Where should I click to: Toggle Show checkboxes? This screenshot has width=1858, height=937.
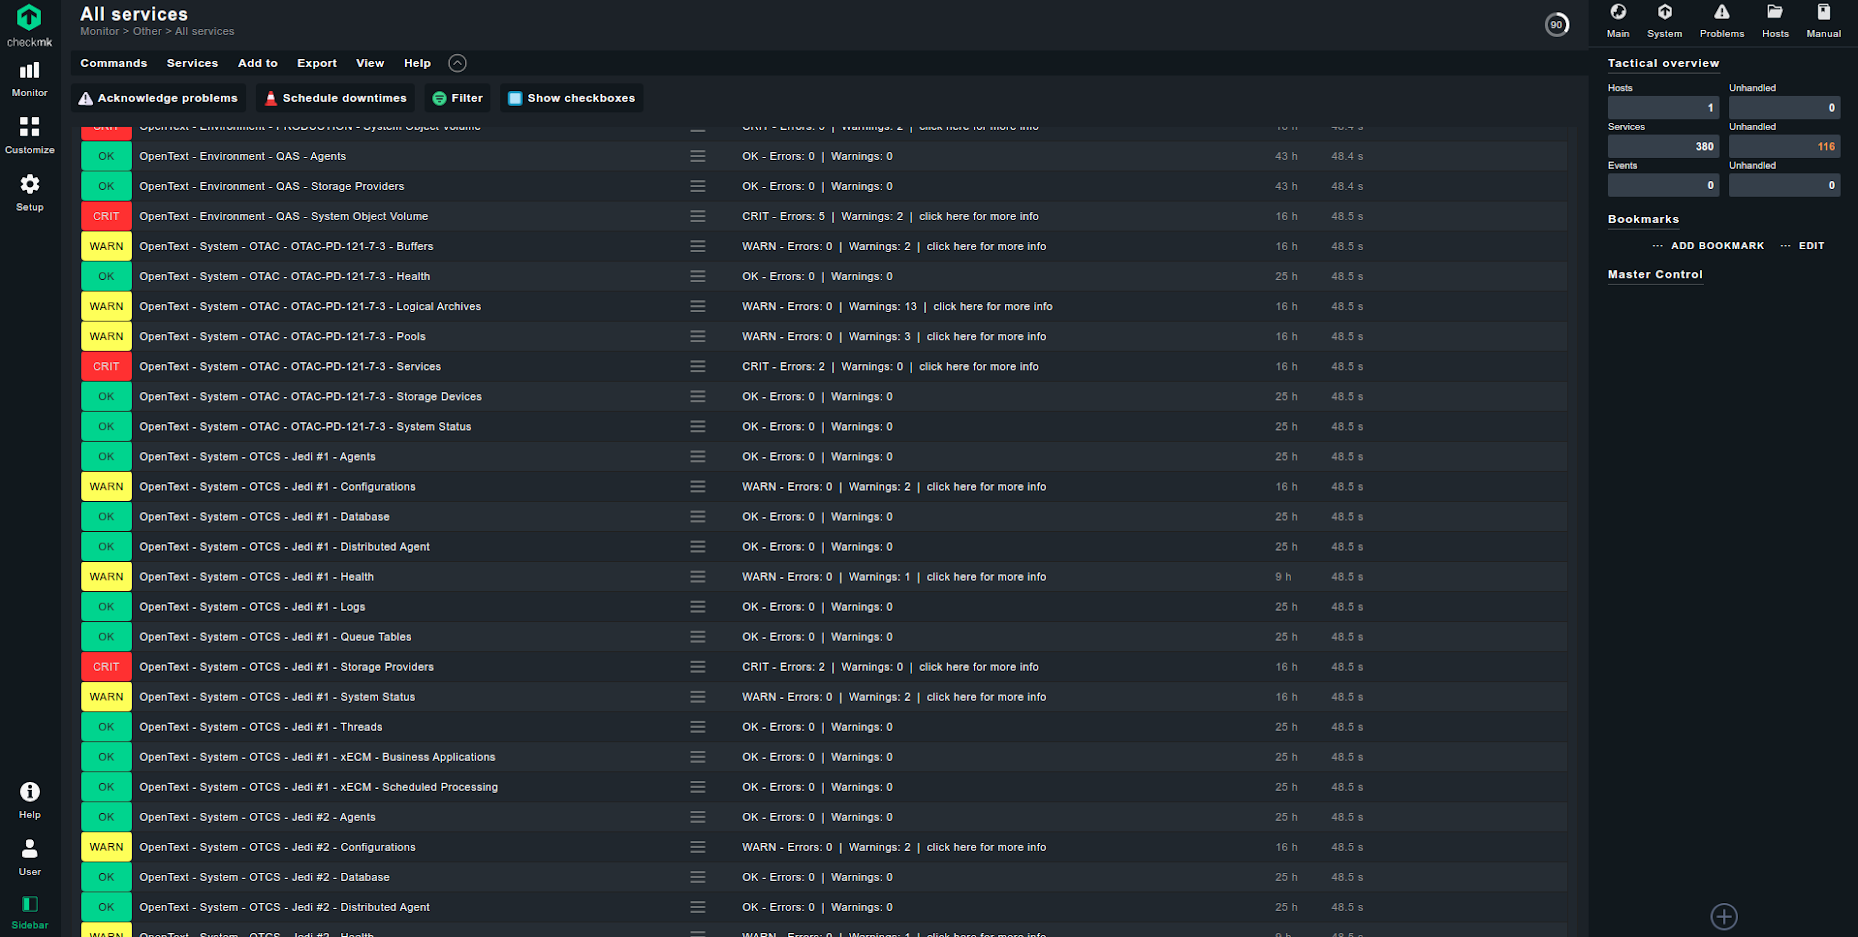click(x=571, y=98)
